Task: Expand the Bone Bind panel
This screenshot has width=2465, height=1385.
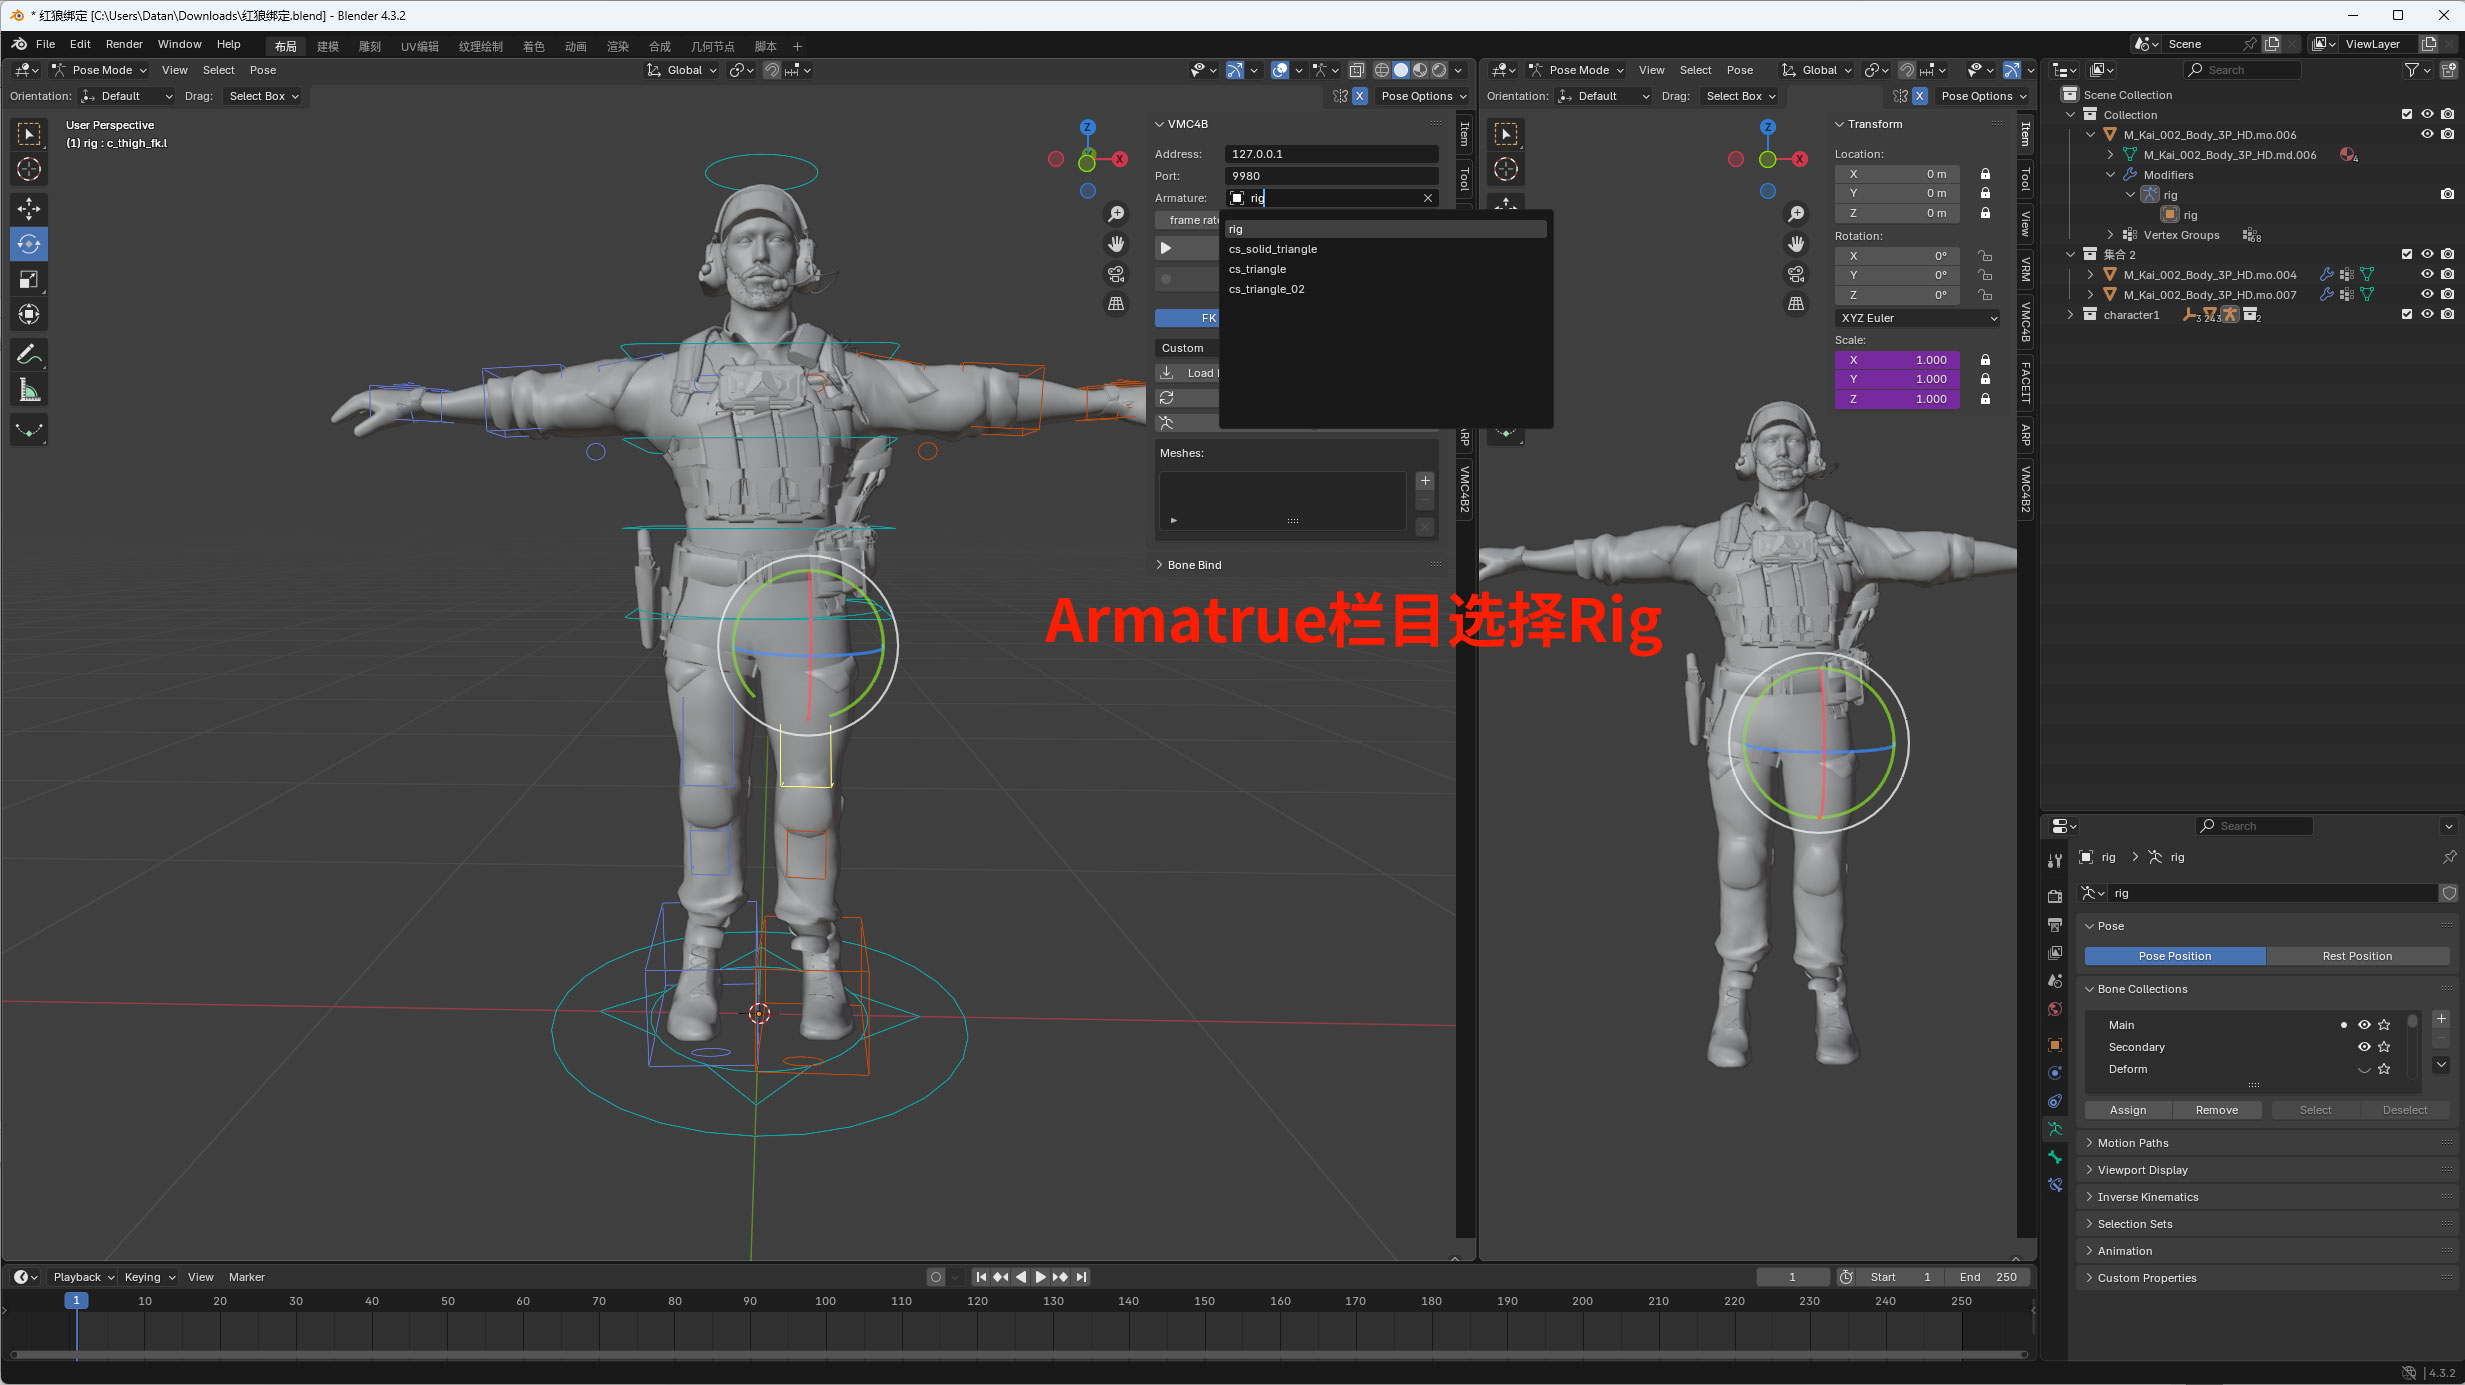Action: [x=1194, y=565]
